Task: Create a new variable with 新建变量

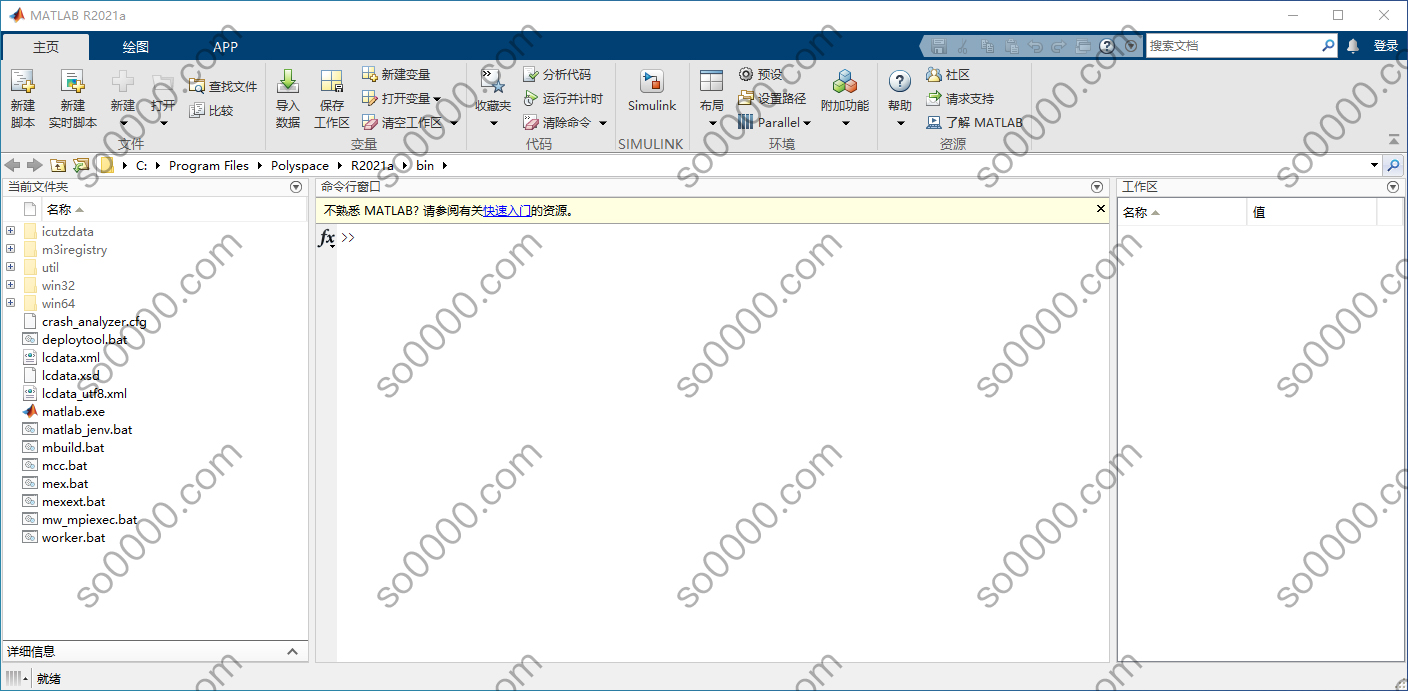Action: 396,75
